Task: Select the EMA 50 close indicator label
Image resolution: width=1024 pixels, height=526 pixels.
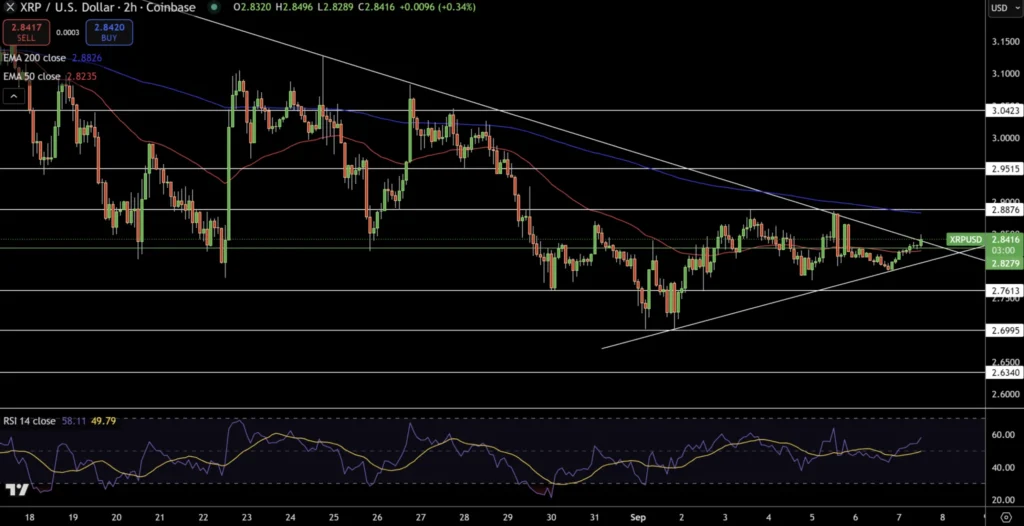Action: pos(31,75)
